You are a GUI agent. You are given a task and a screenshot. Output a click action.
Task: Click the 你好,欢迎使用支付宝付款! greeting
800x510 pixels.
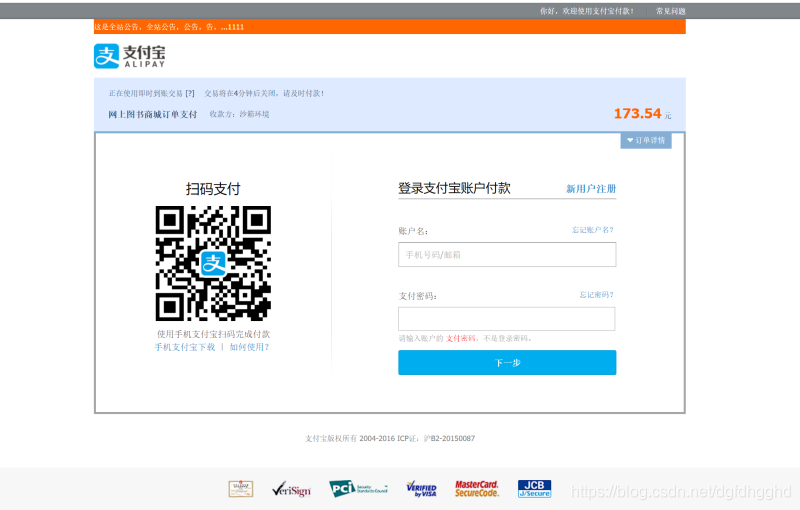587,11
